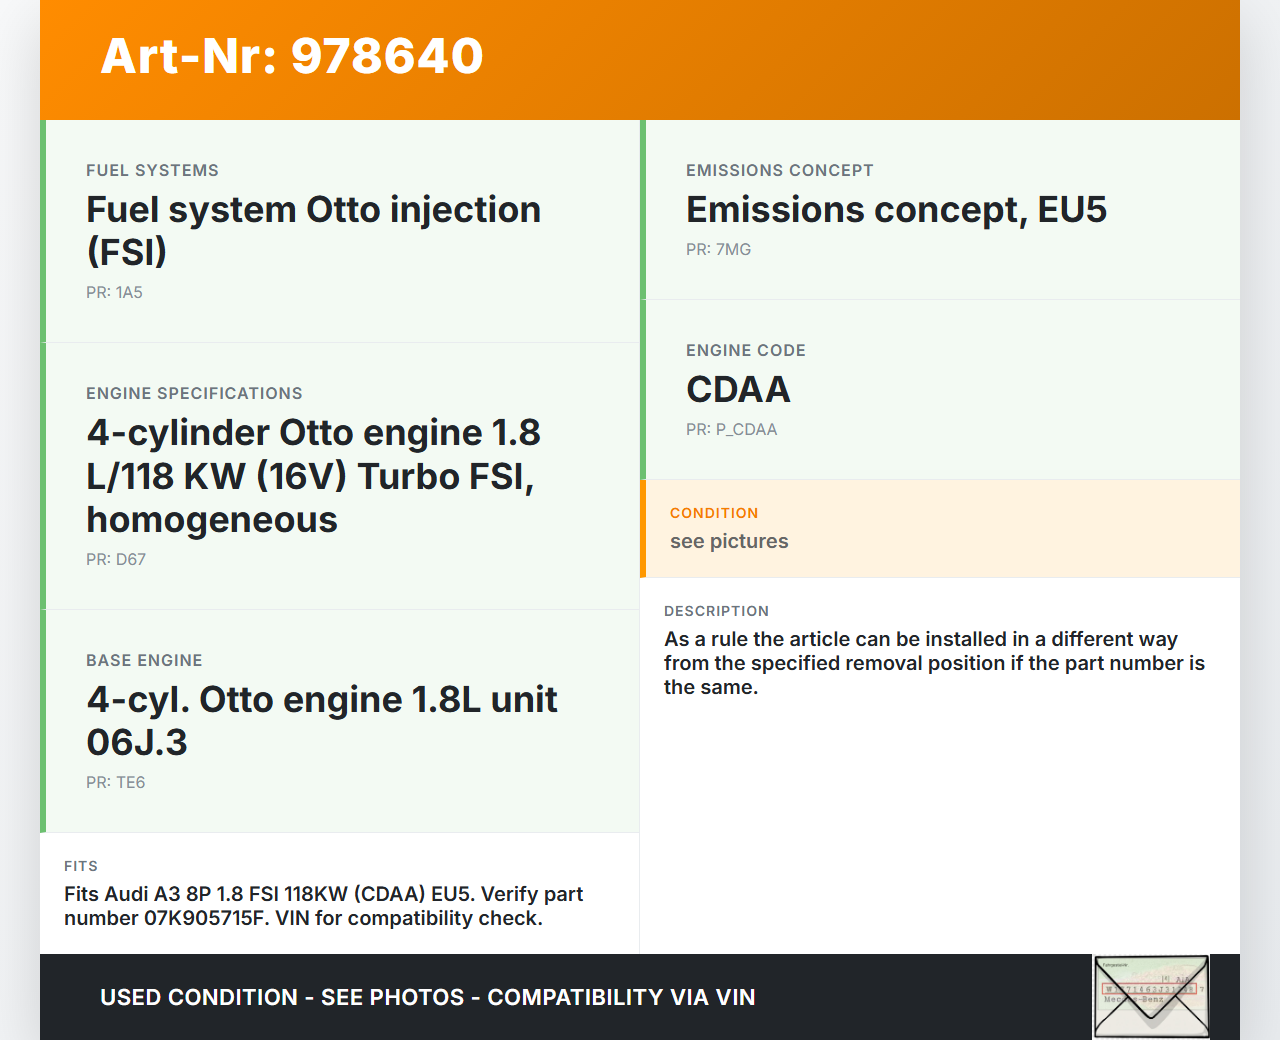Click the EMISSIONS CONCEPT label
The image size is (1280, 1041).
pos(779,170)
